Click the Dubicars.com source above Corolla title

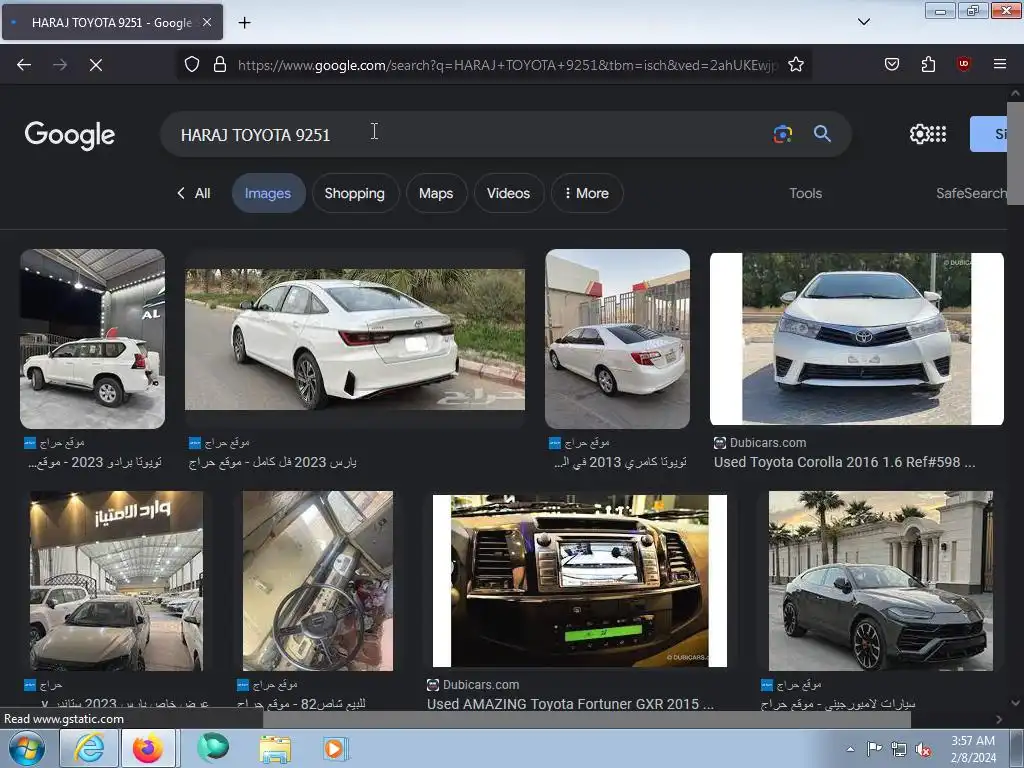(x=760, y=443)
